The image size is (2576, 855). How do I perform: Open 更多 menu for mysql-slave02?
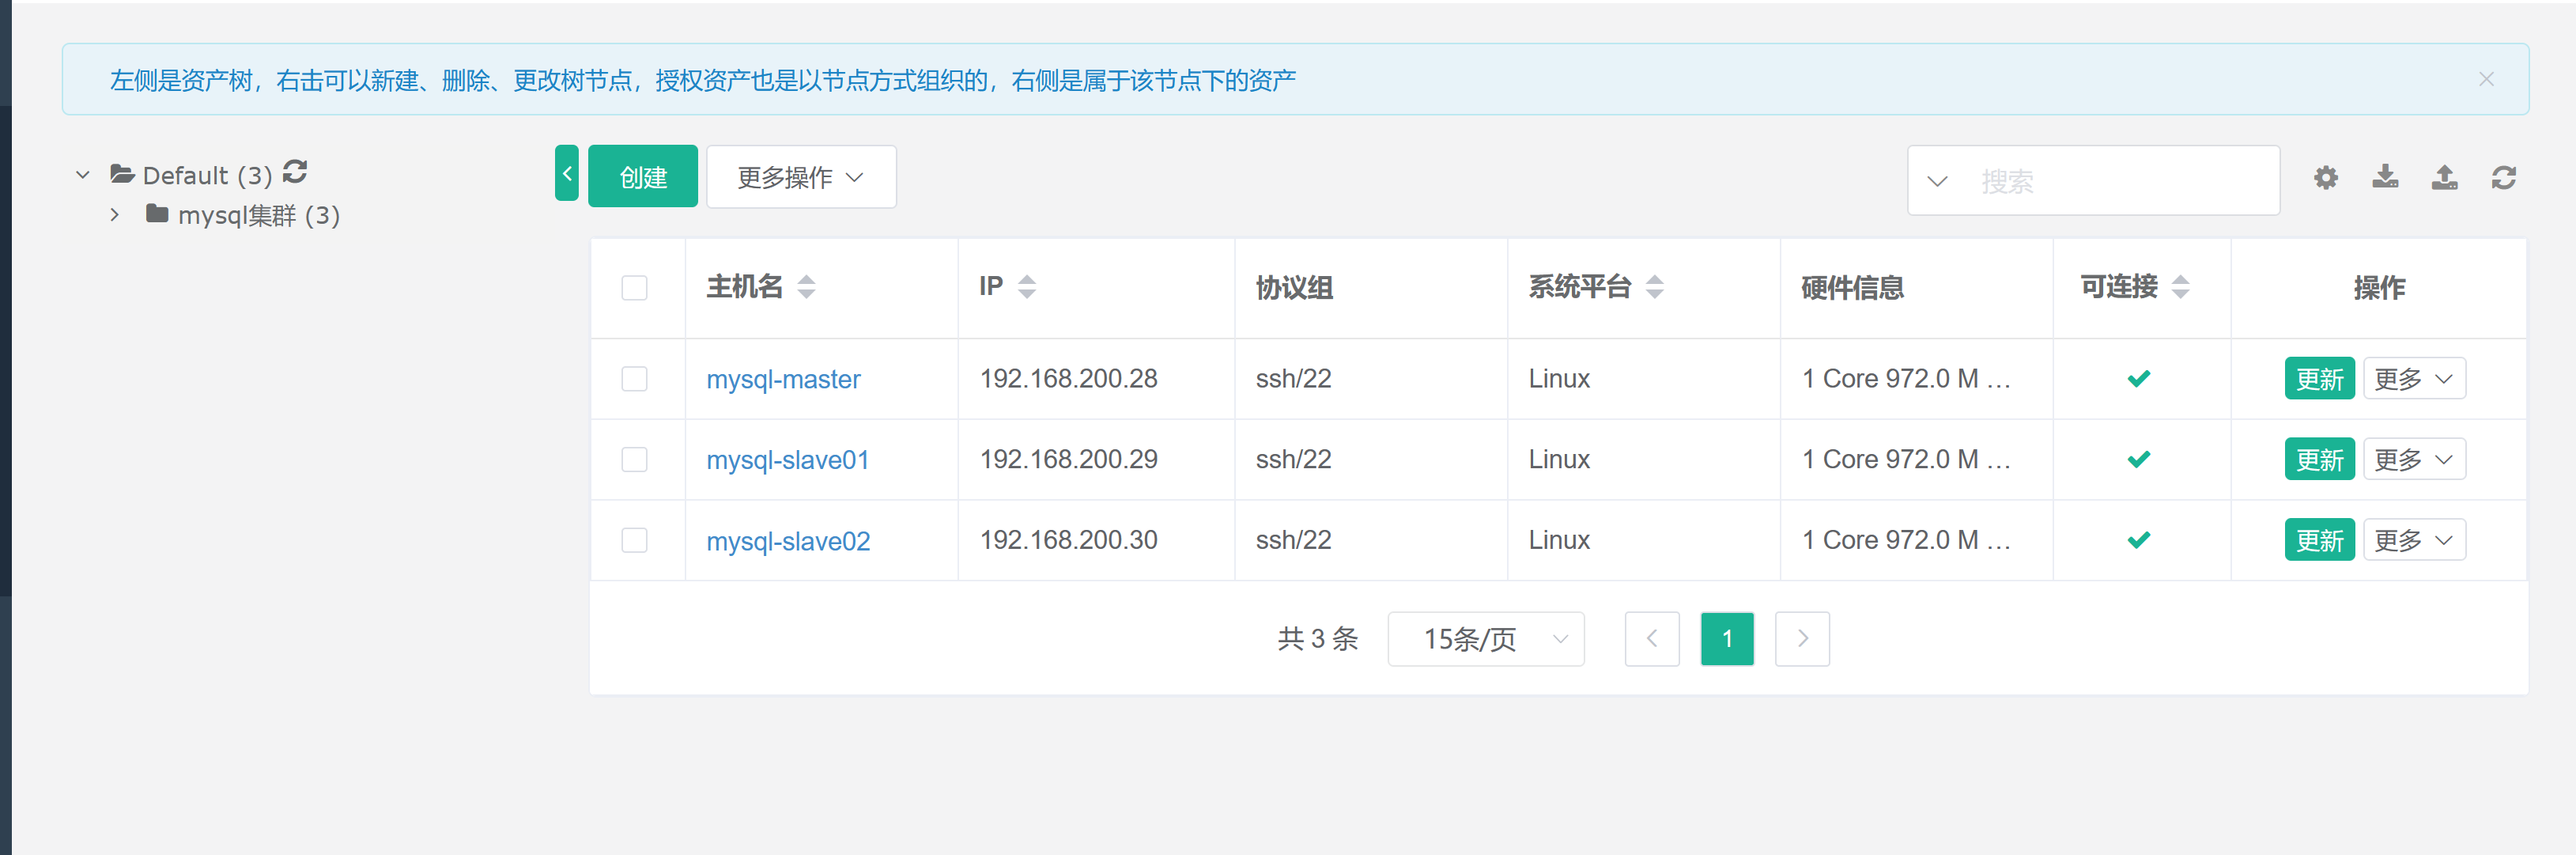(x=2413, y=540)
